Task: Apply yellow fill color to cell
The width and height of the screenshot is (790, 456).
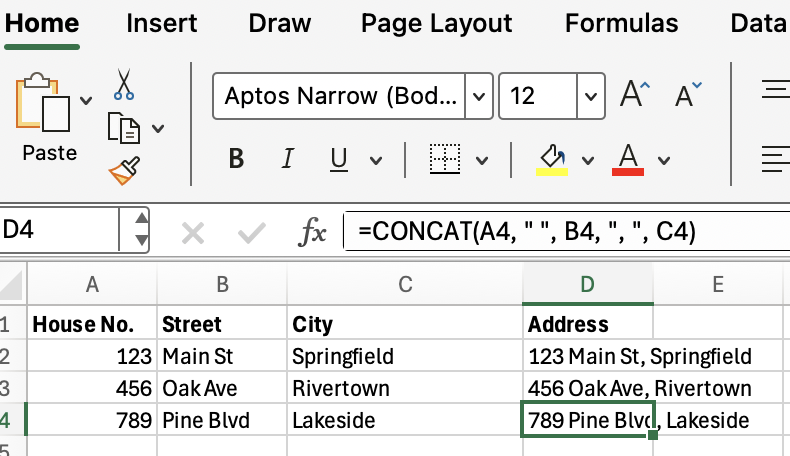Action: (x=552, y=160)
